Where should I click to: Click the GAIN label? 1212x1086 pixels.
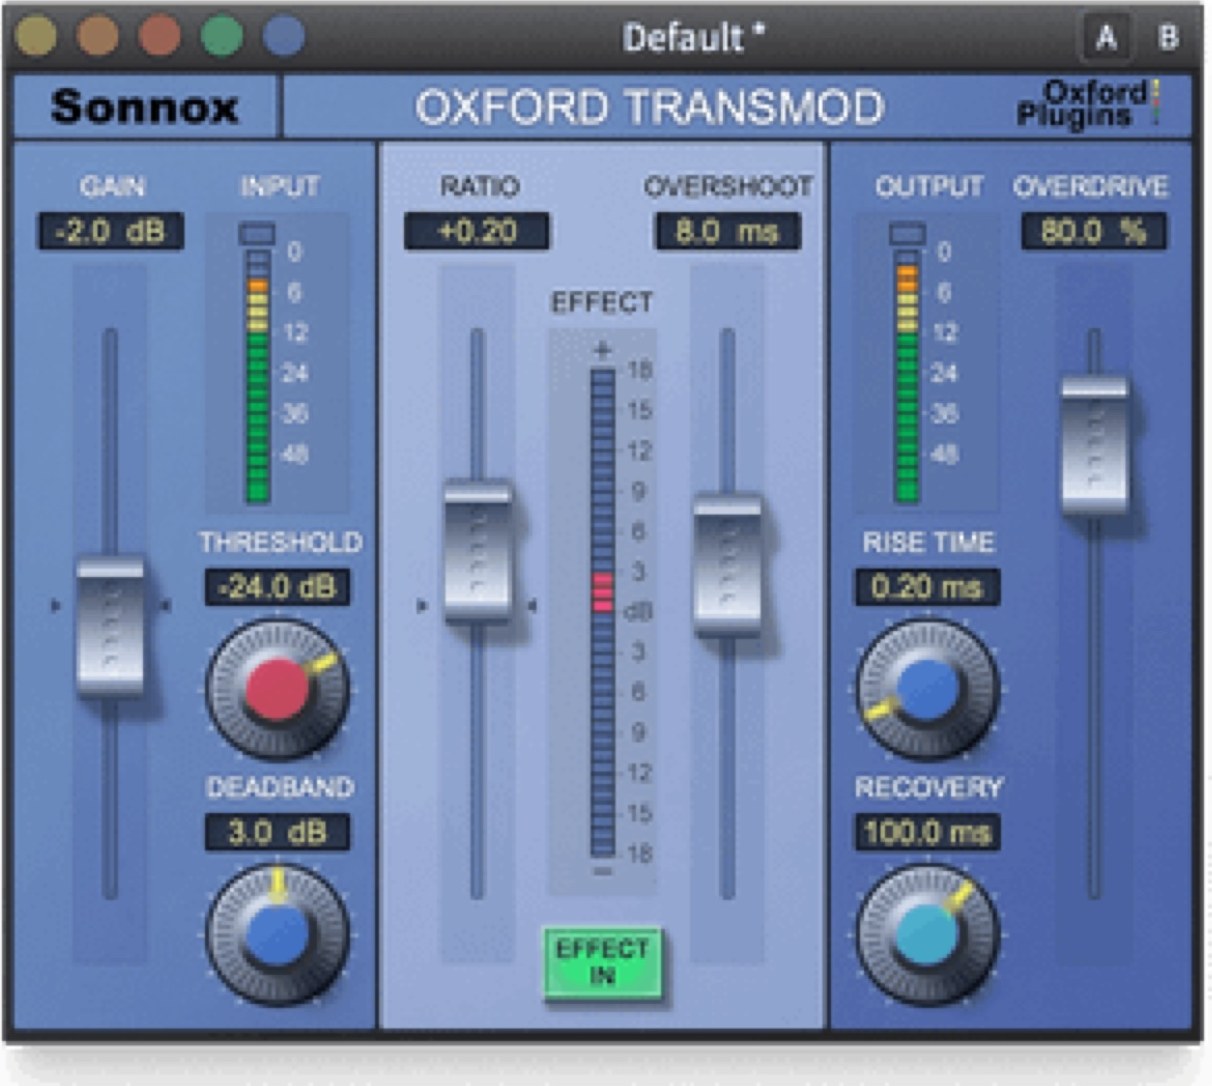click(112, 186)
